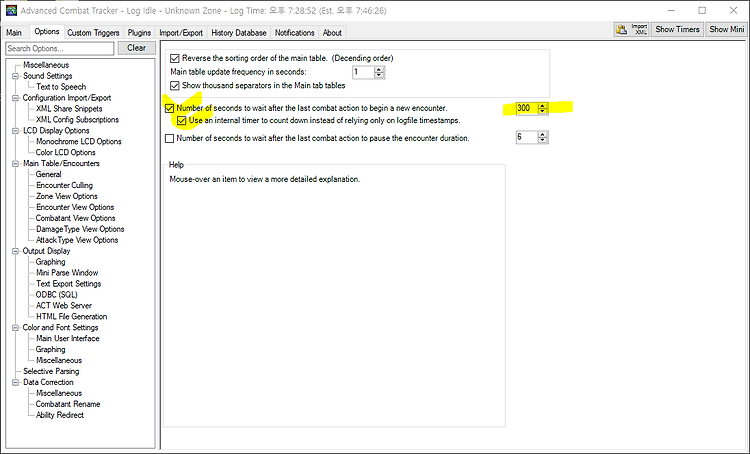Select Color LCD Options
Viewport: 750px width, 454px height.
66,153
